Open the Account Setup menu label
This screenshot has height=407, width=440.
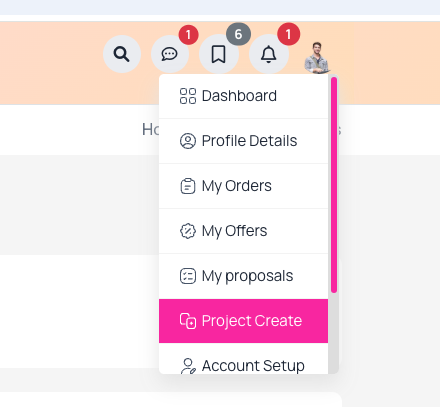pos(253,366)
